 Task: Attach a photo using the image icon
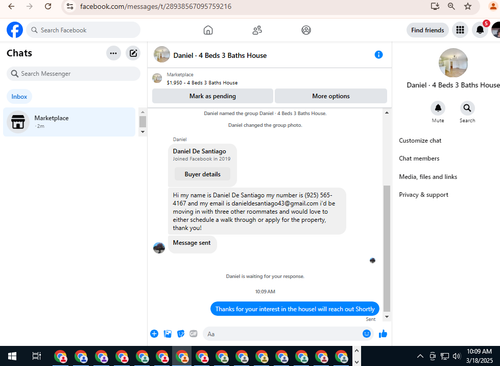[x=168, y=334]
